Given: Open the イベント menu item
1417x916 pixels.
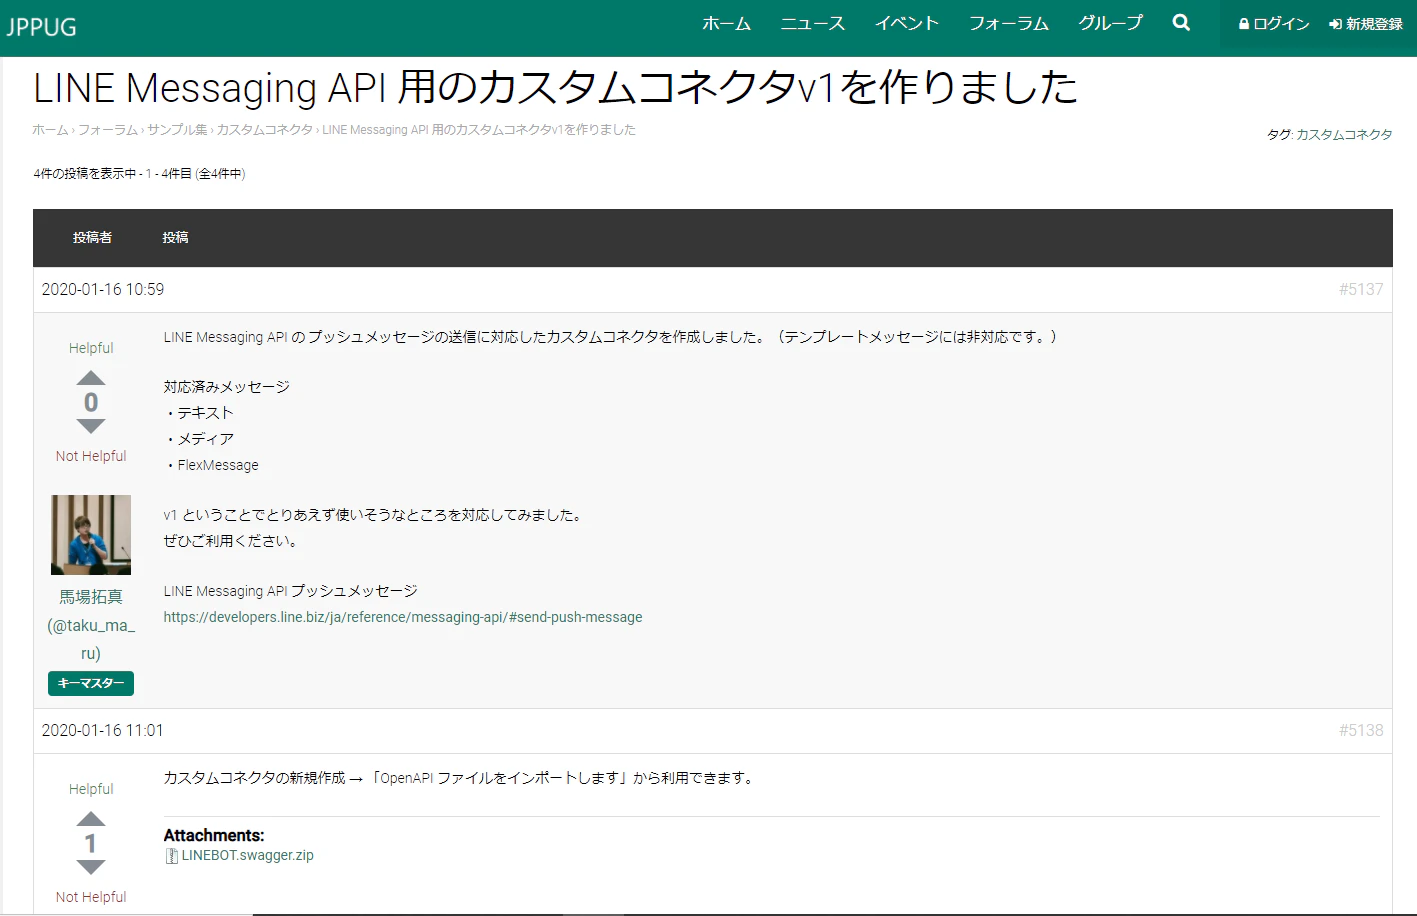Looking at the screenshot, I should pyautogui.click(x=907, y=23).
